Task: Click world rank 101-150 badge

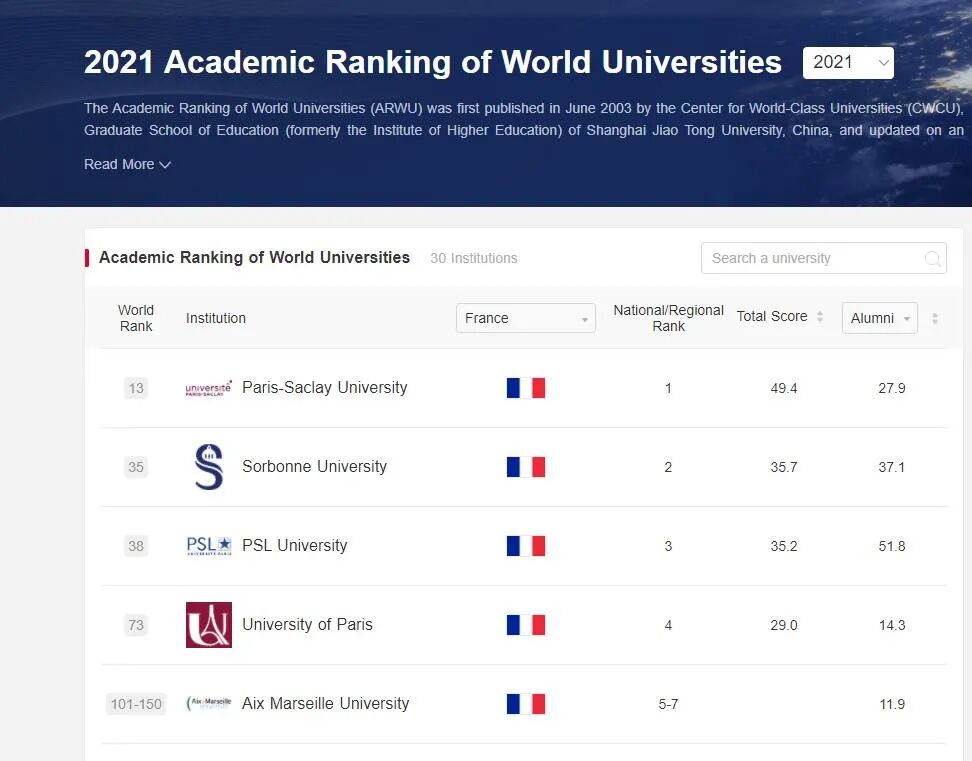Action: 136,704
